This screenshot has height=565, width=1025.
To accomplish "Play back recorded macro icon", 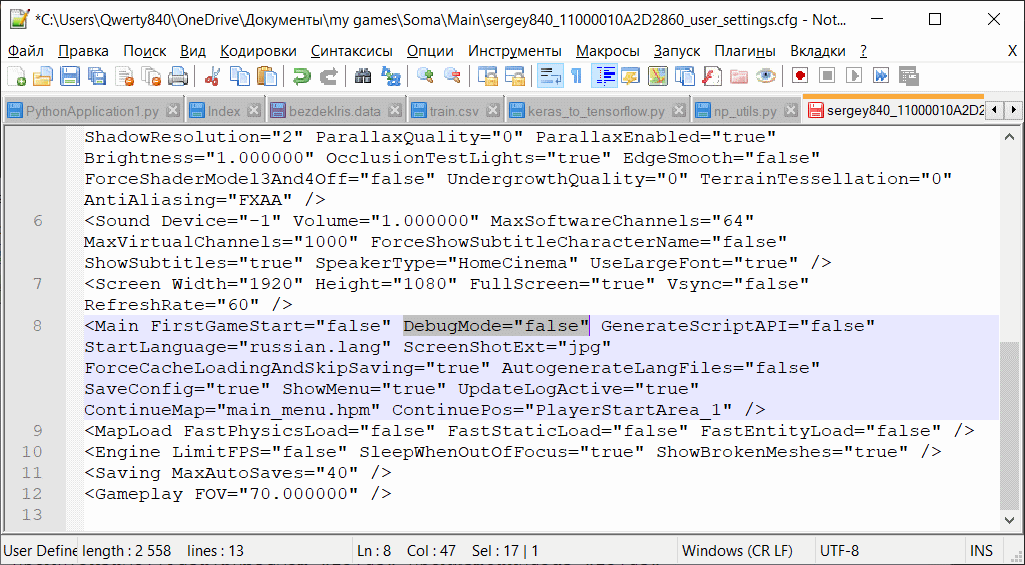I will tap(854, 77).
